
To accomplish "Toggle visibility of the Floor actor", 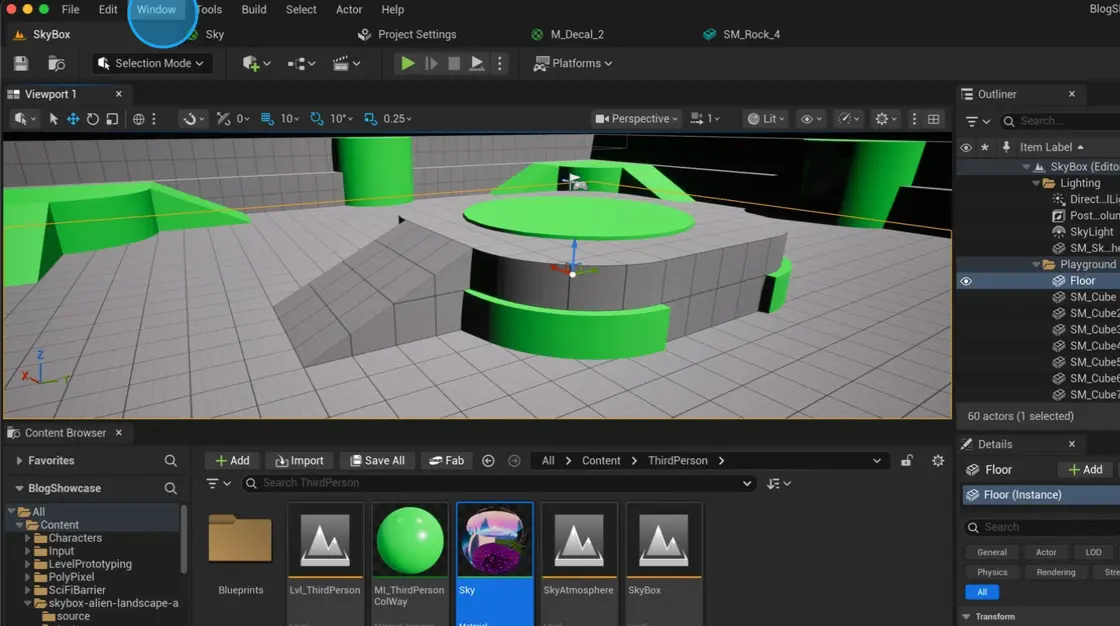I will [966, 280].
